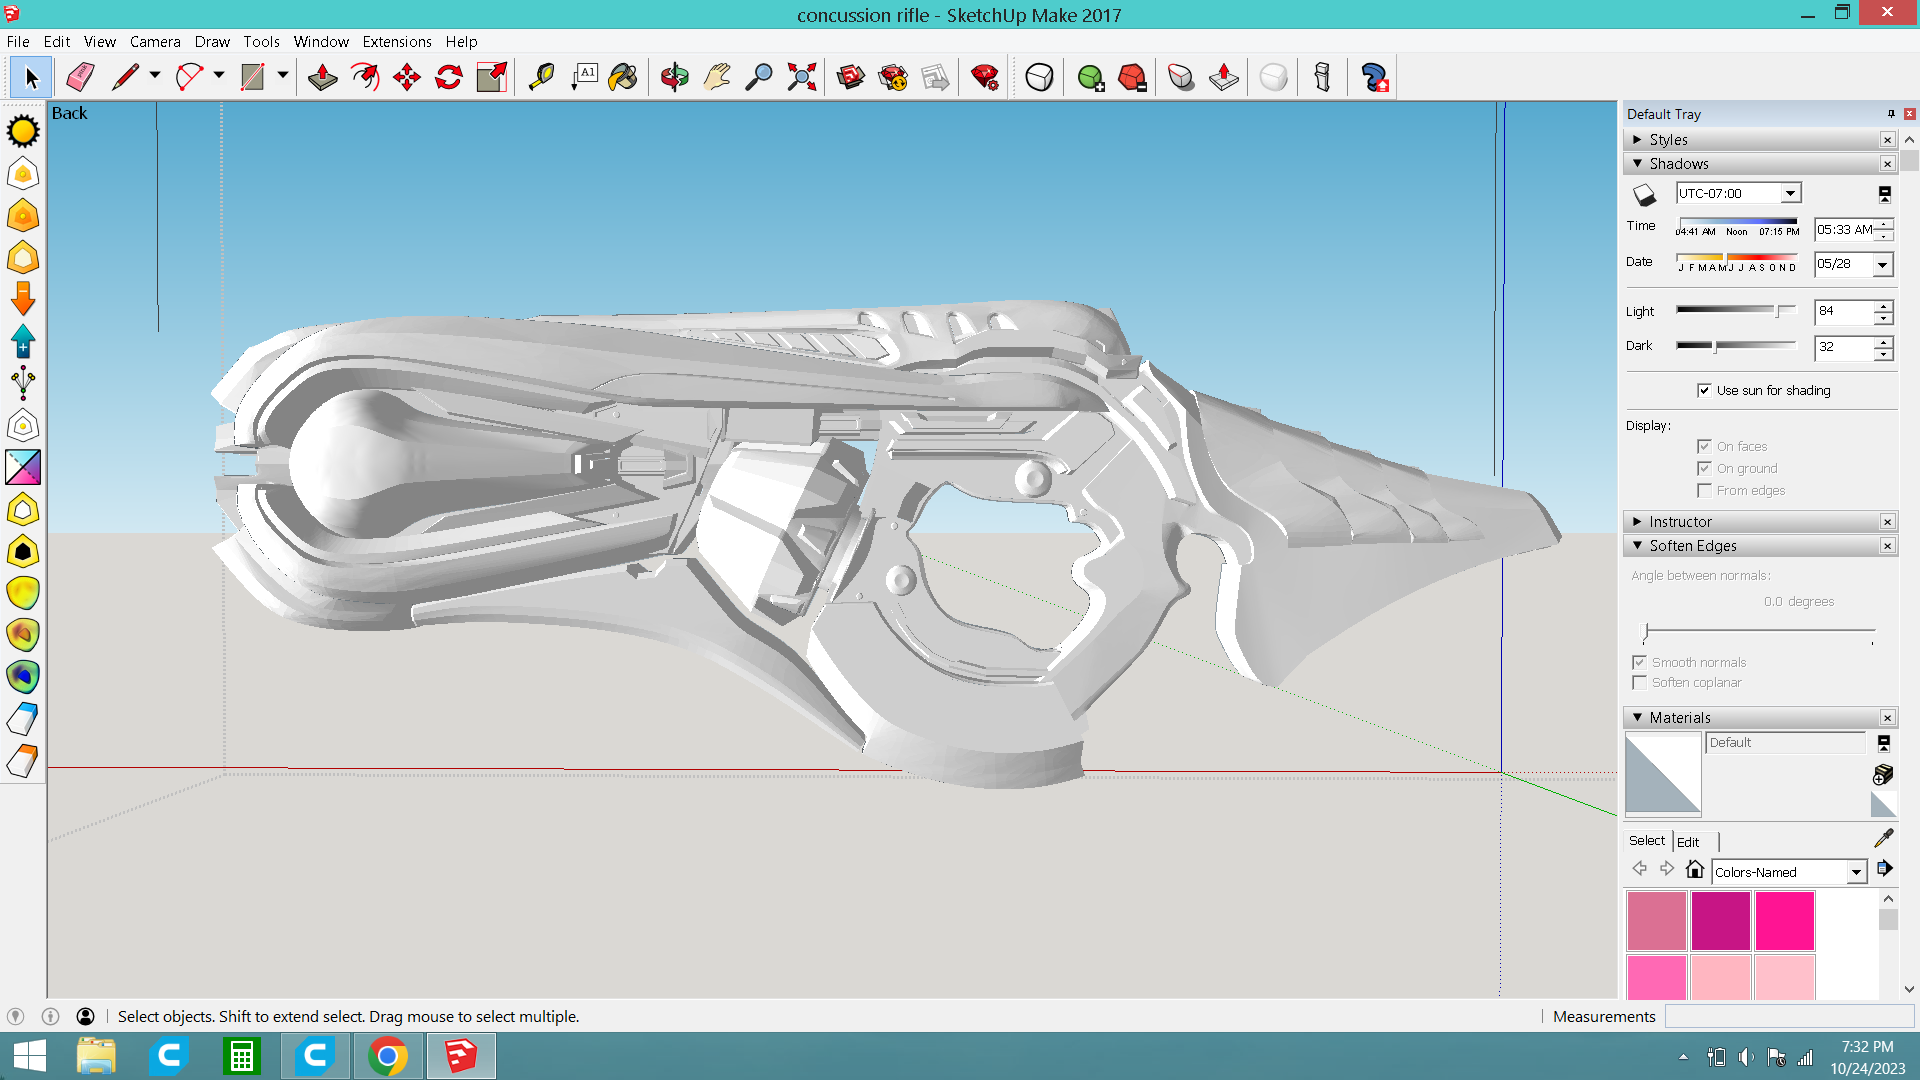The image size is (1920, 1080).
Task: Open Extension Warehouse ruby icon
Action: click(x=985, y=77)
